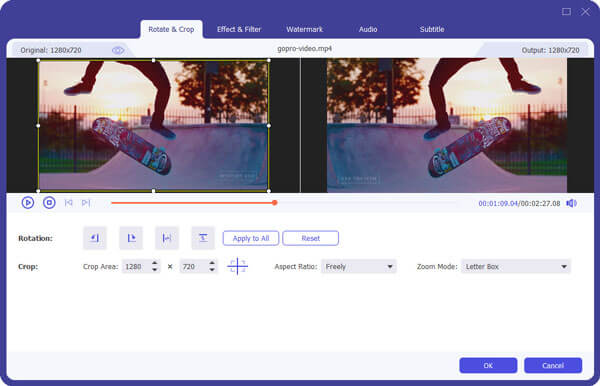Cancel the editing dialog
This screenshot has width=600, height=386.
[x=553, y=365]
